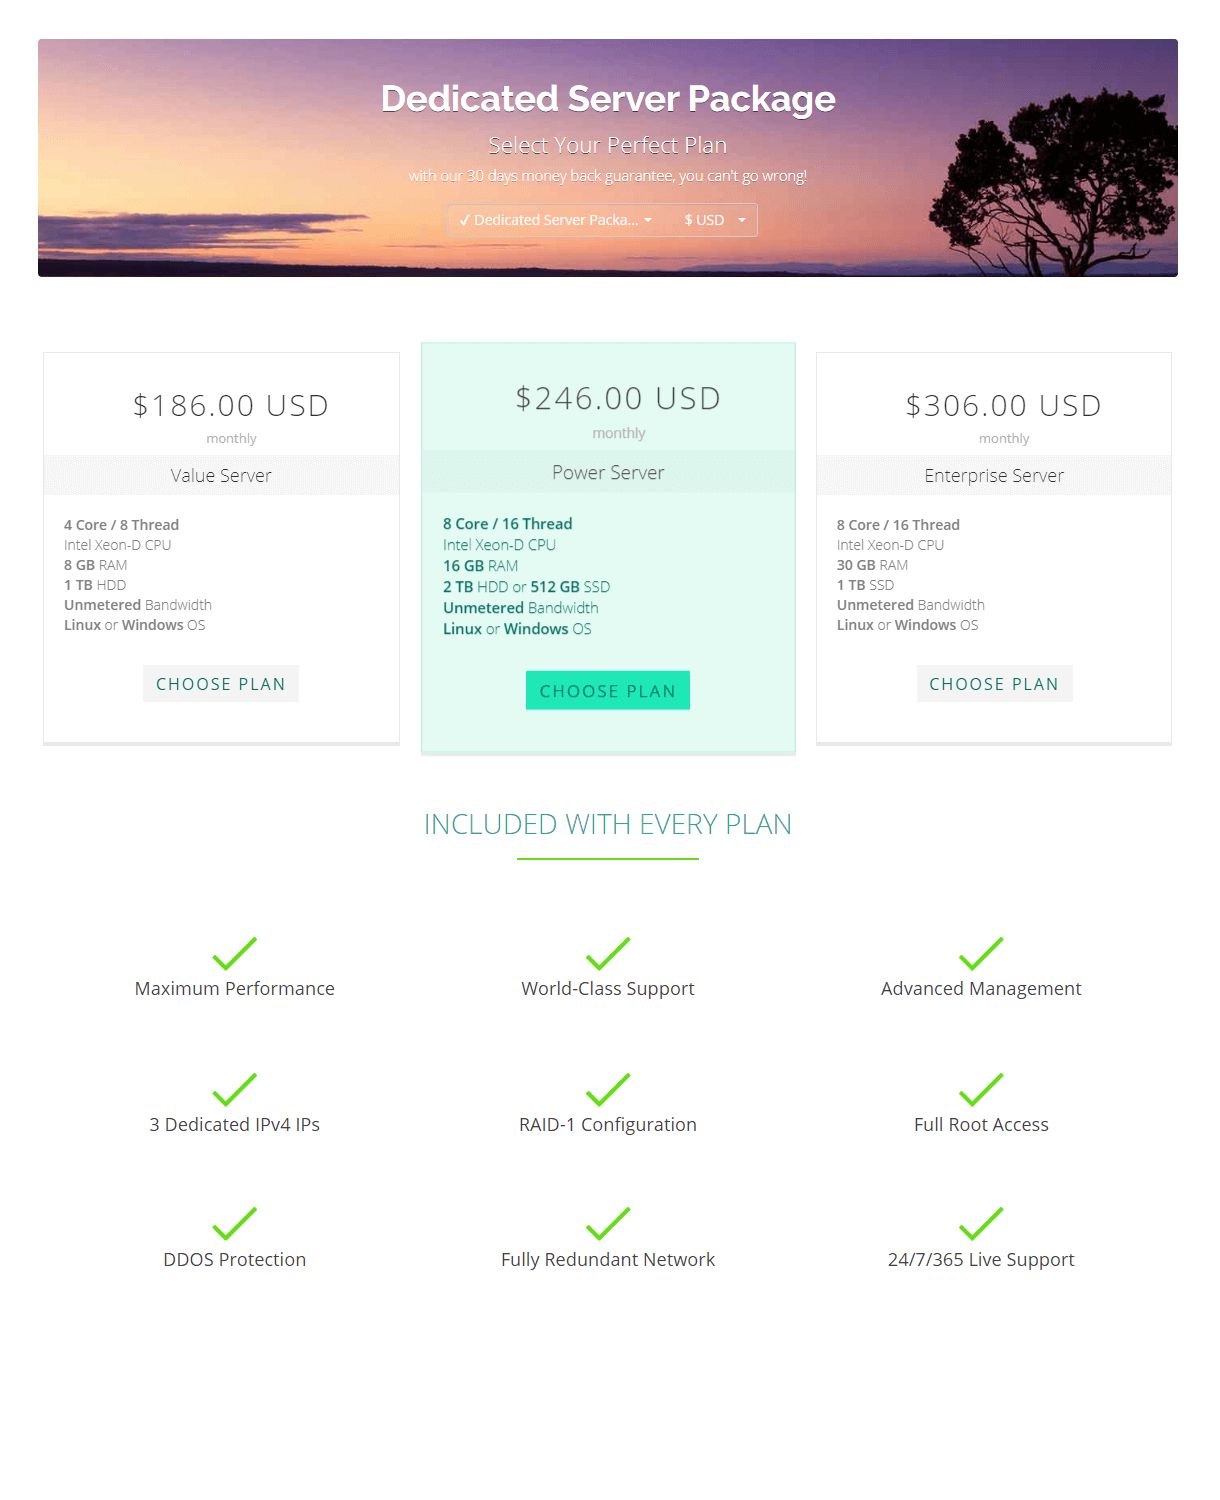Click the Fully Redundant Network checkmark
Screen dimensions: 1220x1500
click(x=608, y=1224)
